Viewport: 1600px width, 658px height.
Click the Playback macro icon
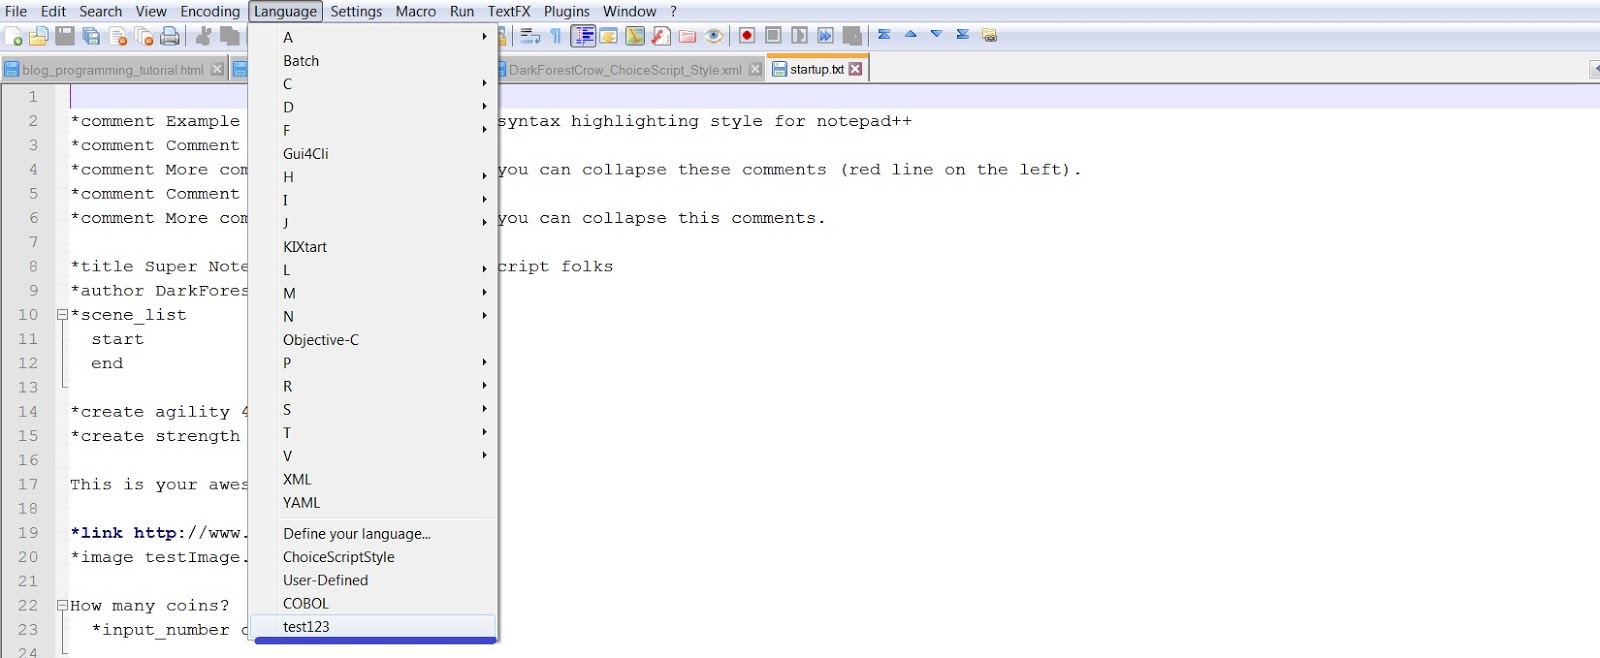pos(799,35)
